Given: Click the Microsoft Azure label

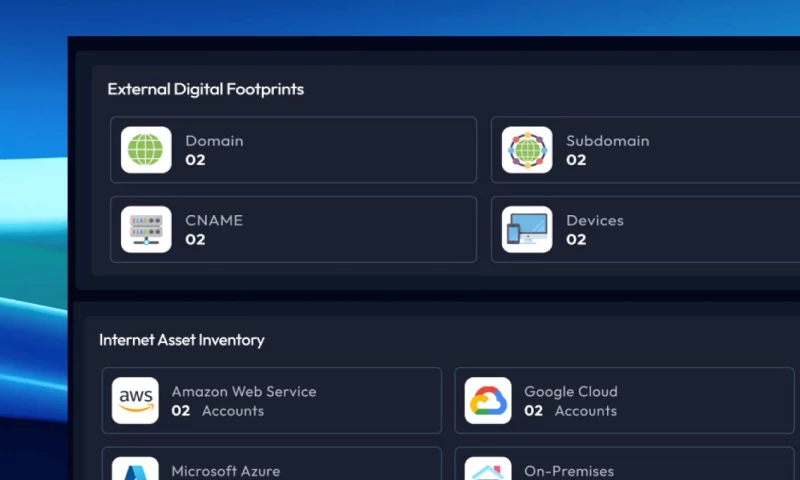Looking at the screenshot, I should tap(226, 471).
